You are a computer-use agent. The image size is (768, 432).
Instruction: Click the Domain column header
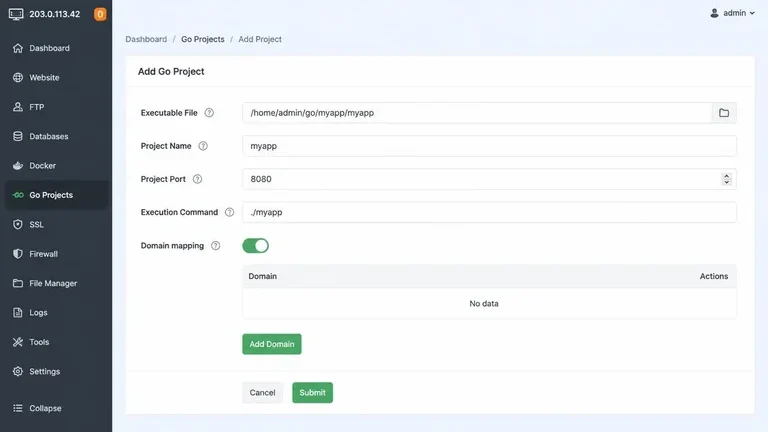[263, 276]
